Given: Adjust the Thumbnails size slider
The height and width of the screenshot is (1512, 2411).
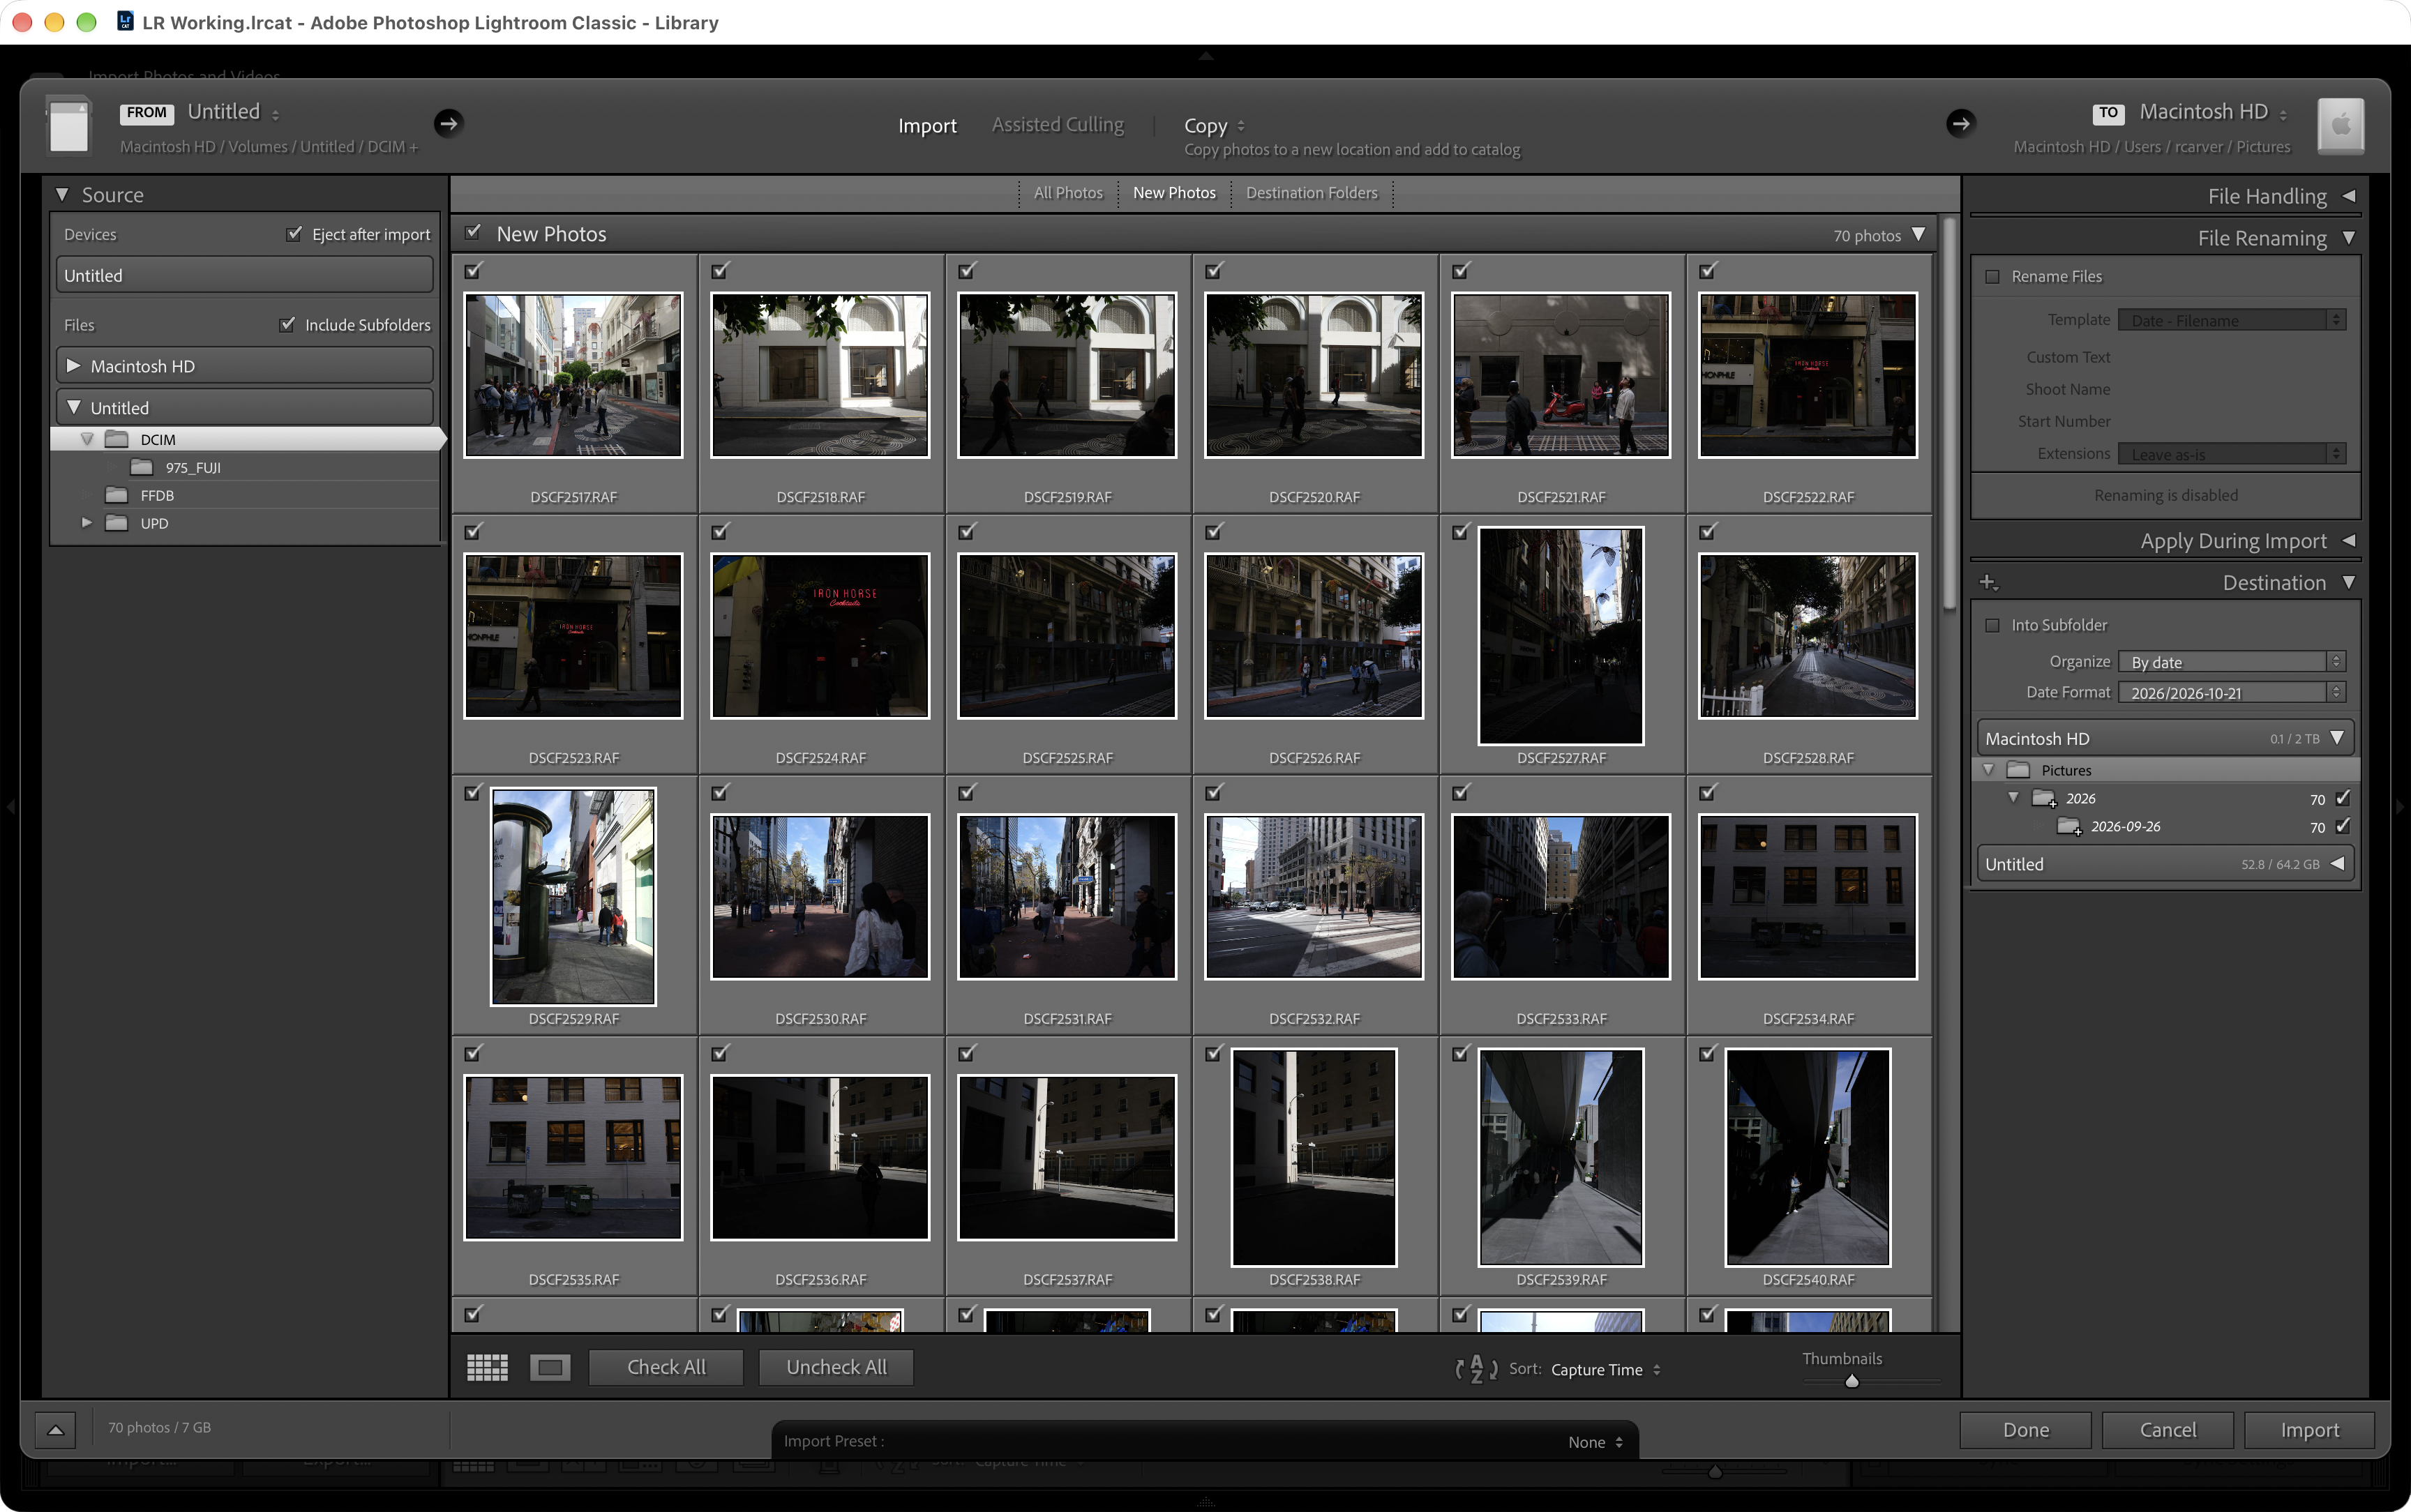Looking at the screenshot, I should click(1852, 1381).
